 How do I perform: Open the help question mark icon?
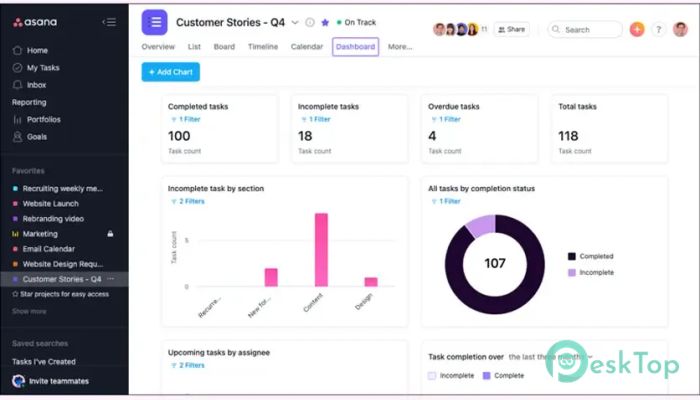pos(658,29)
